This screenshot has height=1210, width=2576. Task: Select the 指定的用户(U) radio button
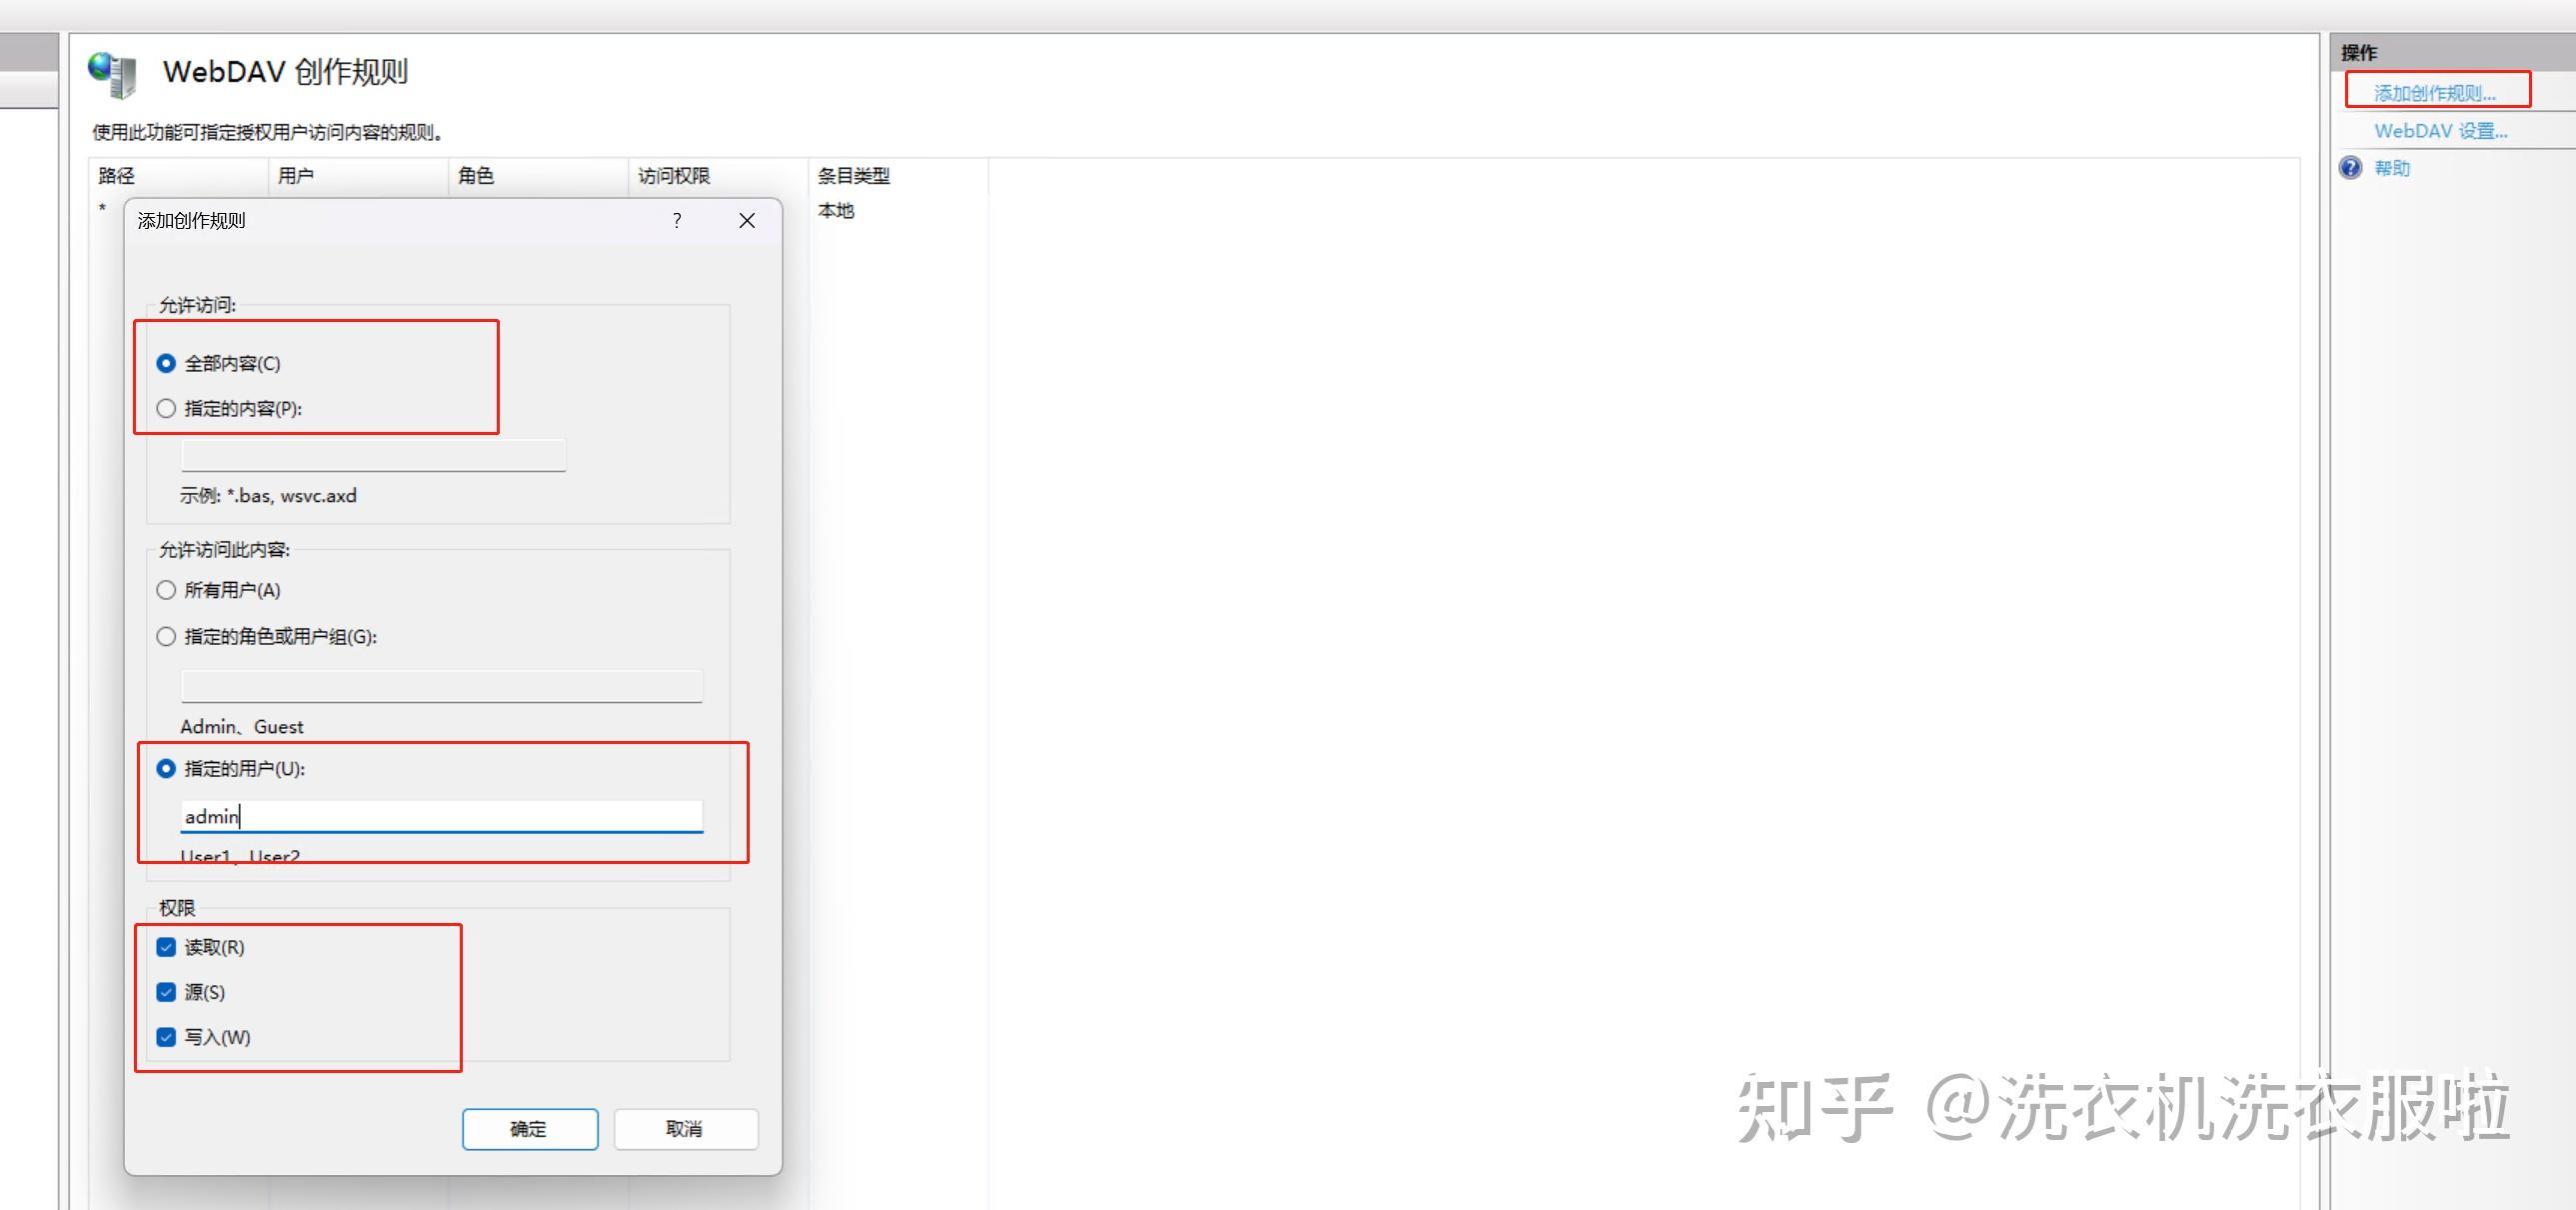point(166,768)
